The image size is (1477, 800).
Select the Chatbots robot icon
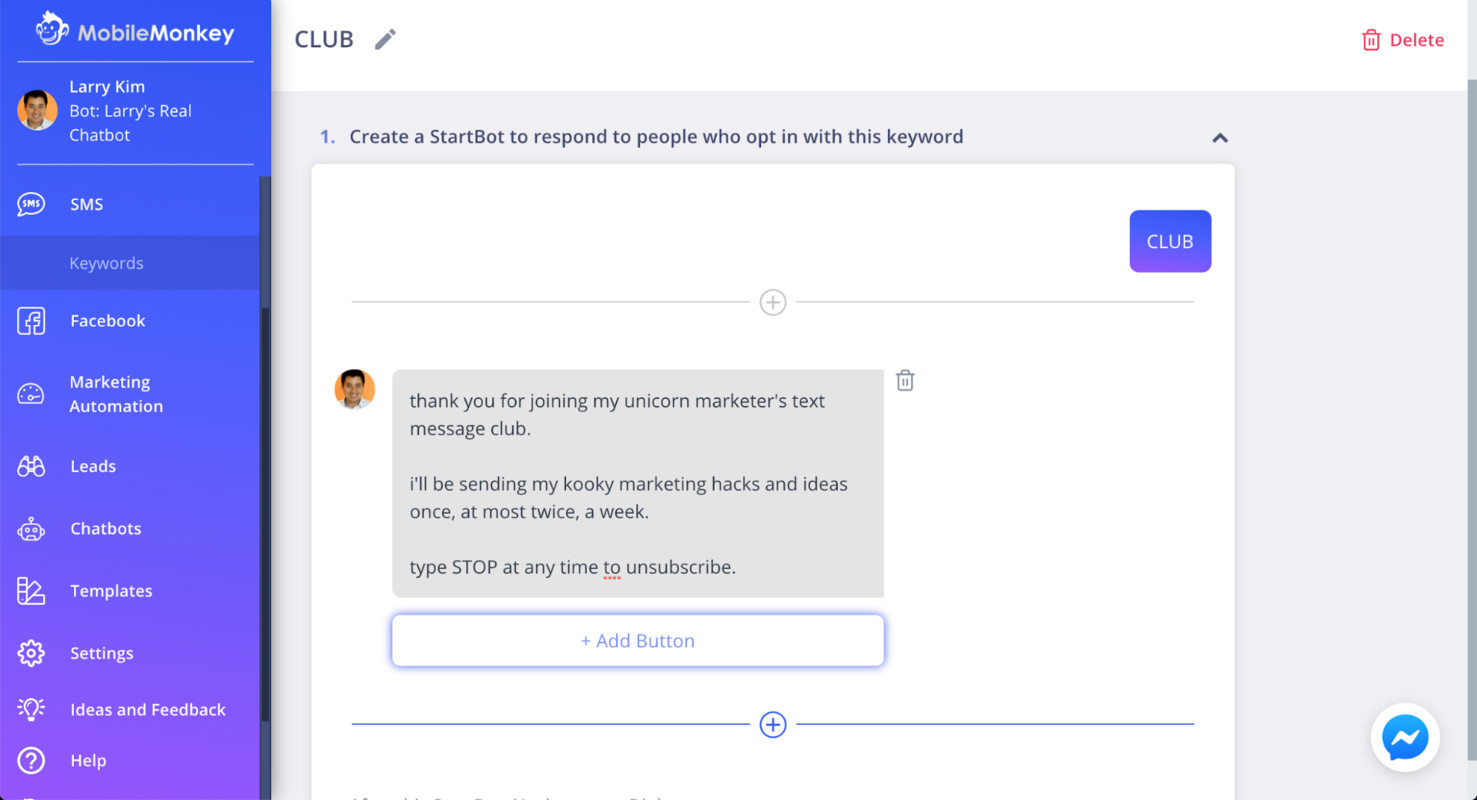click(x=31, y=528)
